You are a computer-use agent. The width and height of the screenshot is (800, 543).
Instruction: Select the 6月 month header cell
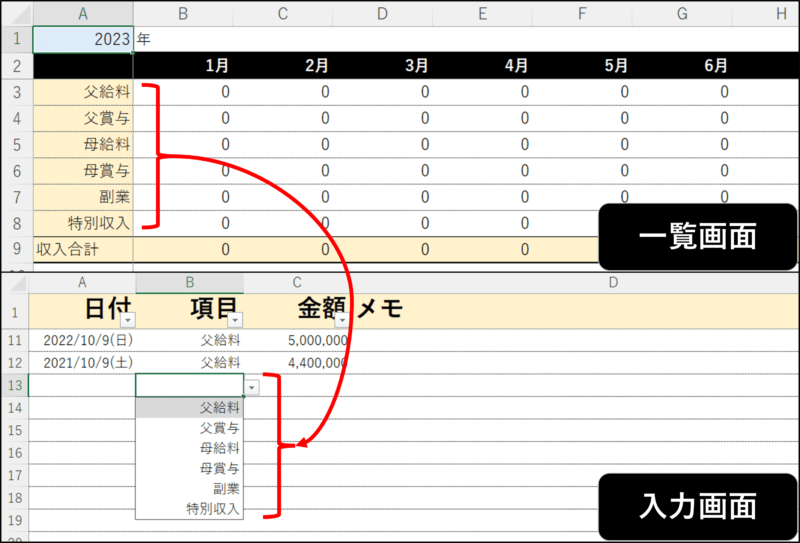pyautogui.click(x=682, y=66)
